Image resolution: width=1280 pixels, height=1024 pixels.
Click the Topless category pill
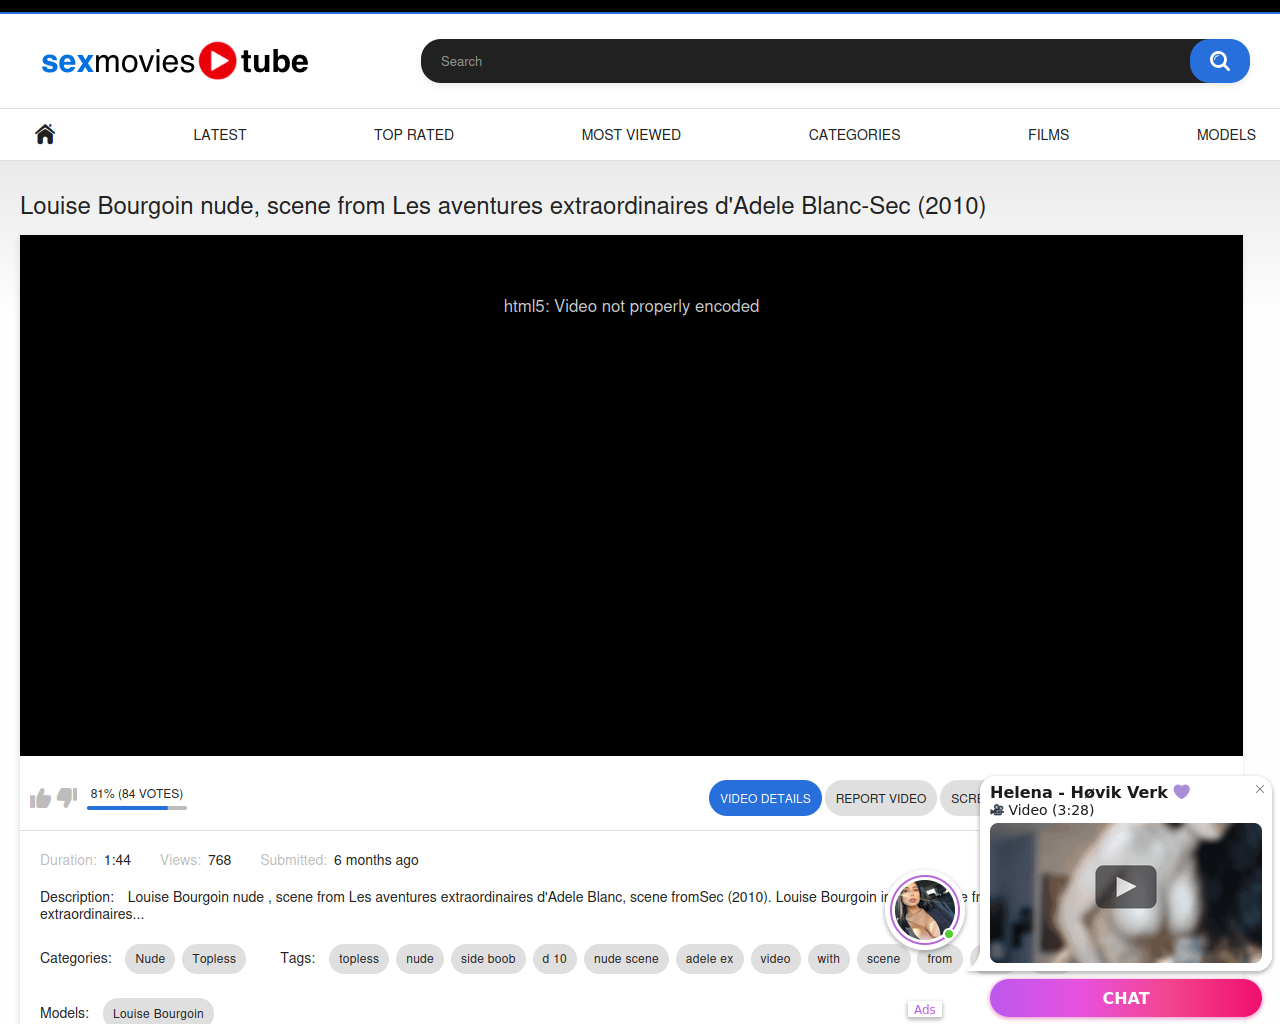coord(214,959)
